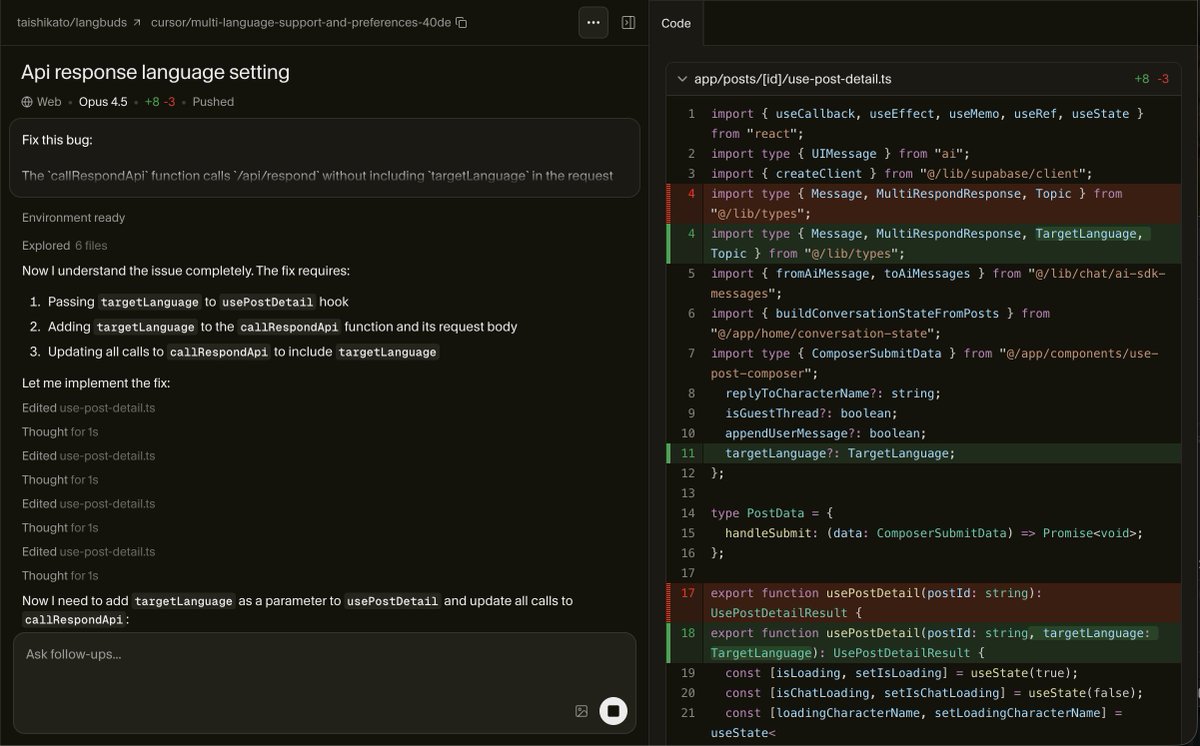The width and height of the screenshot is (1200, 746).
Task: Click the 'Api response language setting' title
Action: [x=155, y=72]
